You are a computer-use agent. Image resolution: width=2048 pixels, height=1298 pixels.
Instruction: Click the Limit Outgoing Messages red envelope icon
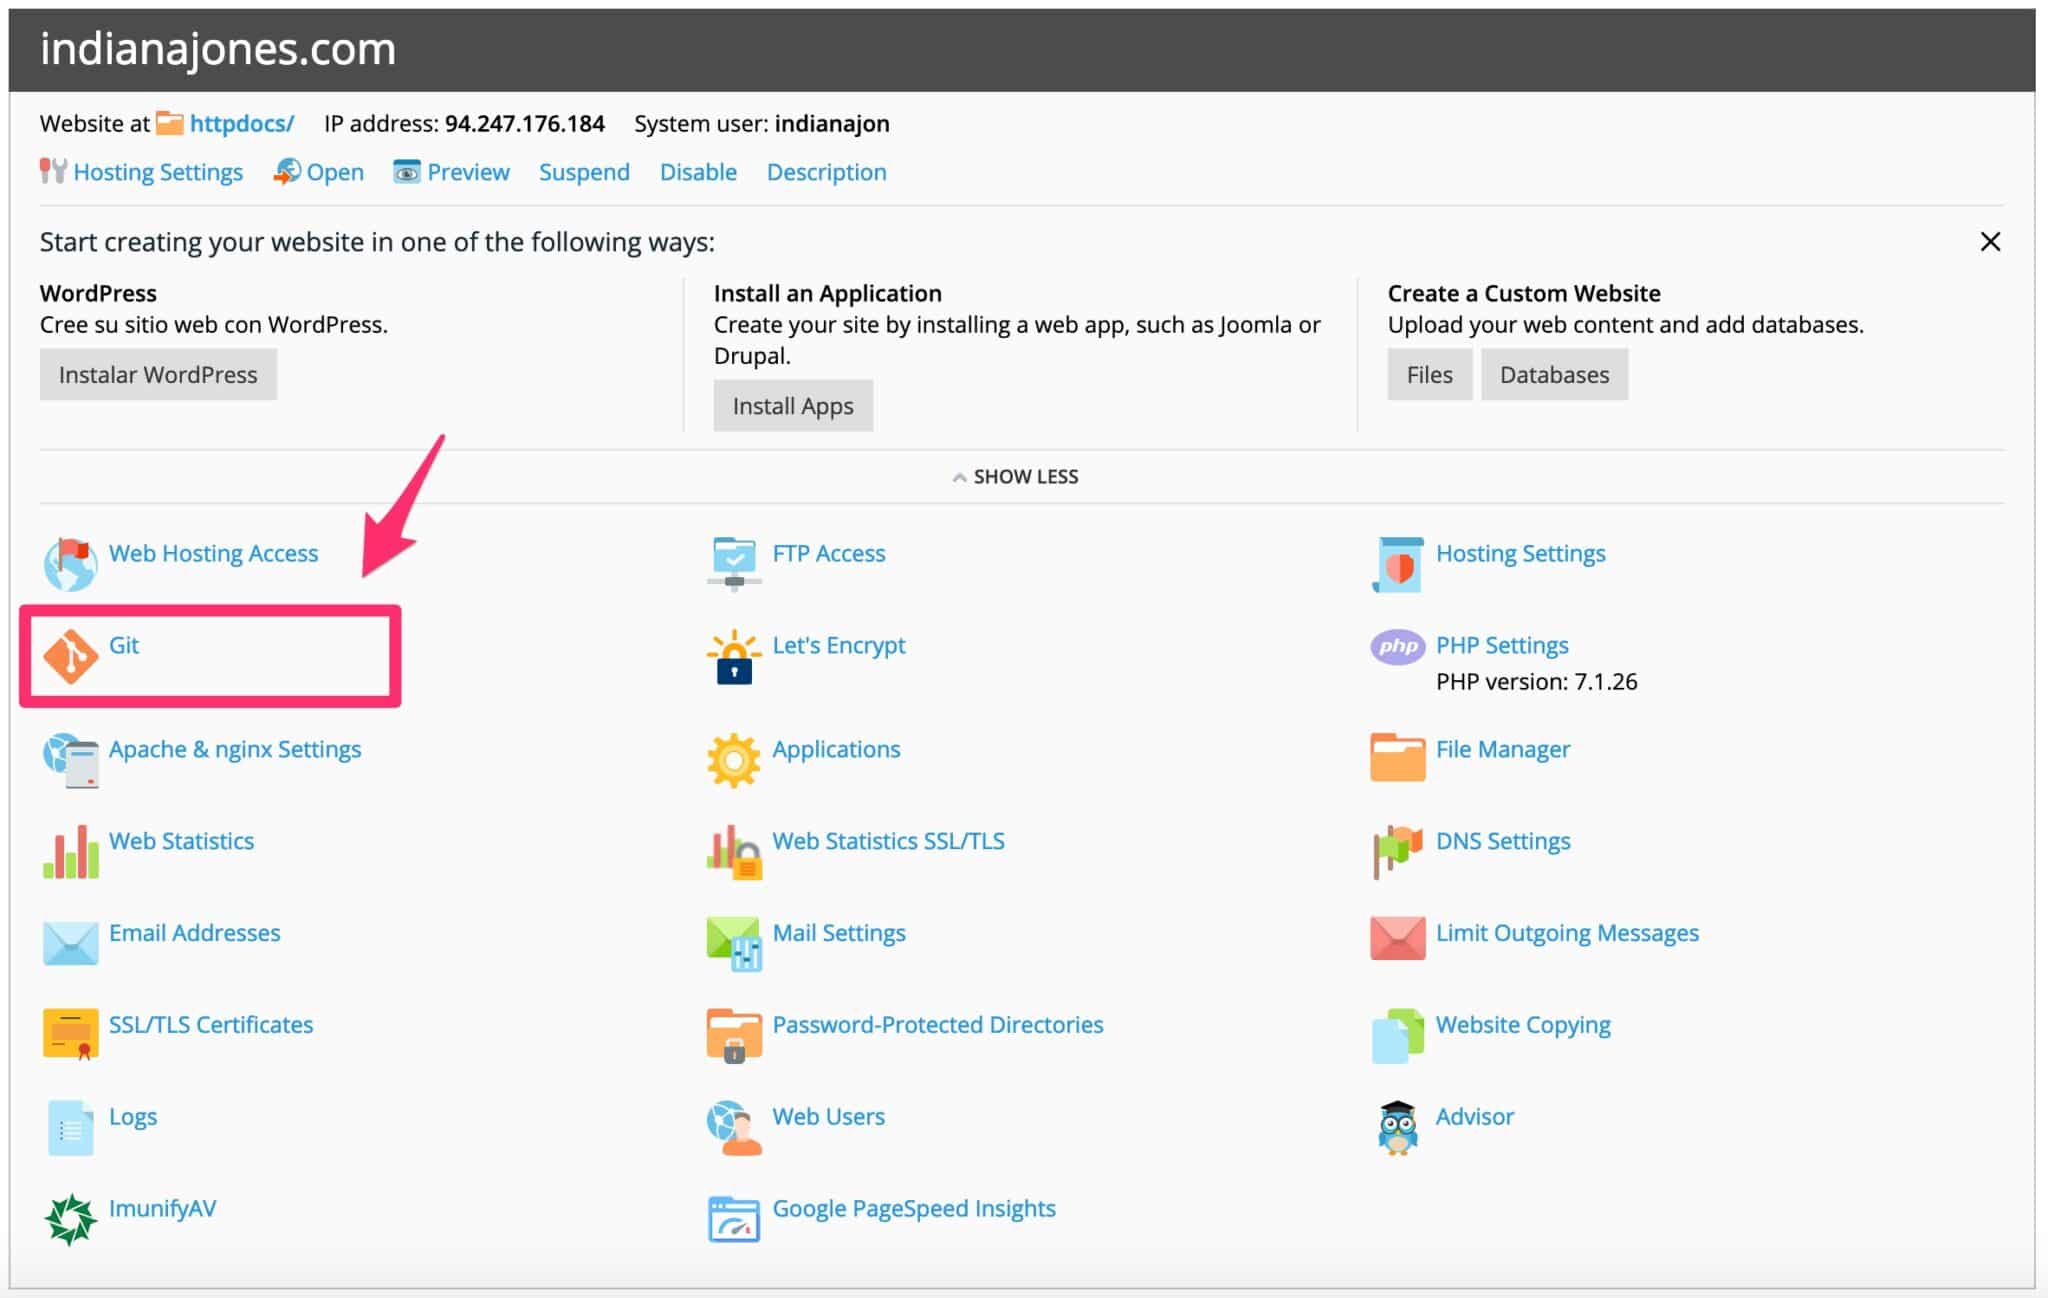pos(1397,938)
